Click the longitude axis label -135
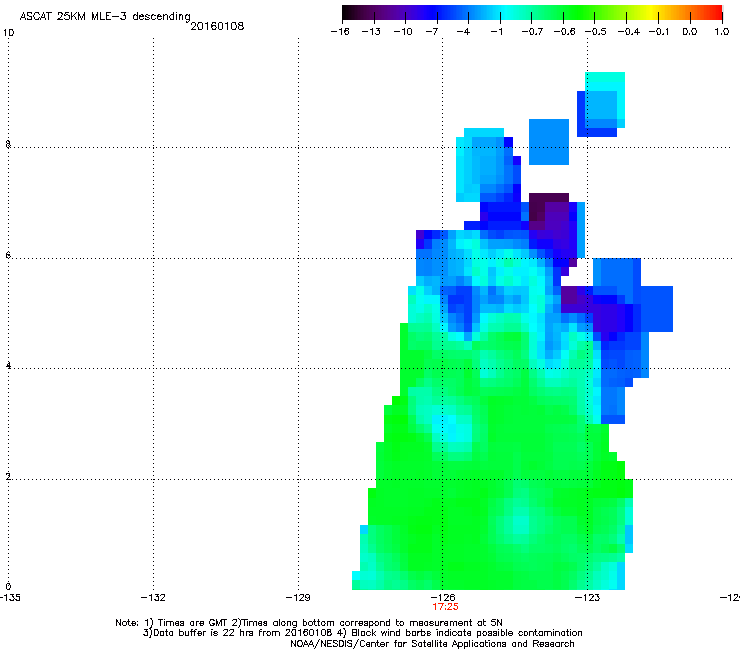The image size is (740, 650). [10, 598]
